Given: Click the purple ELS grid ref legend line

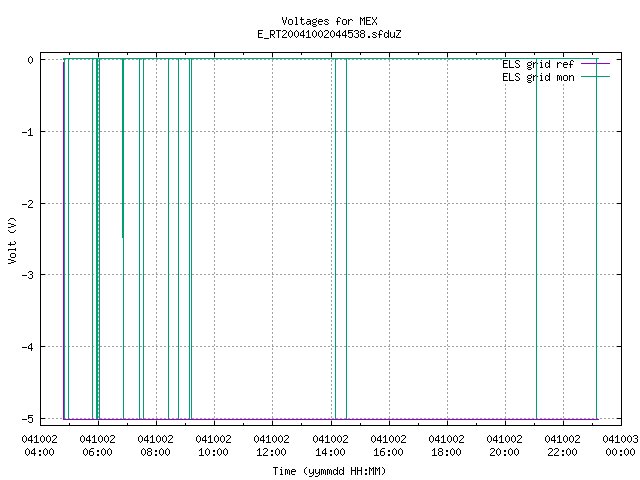Looking at the screenshot, I should pos(595,64).
